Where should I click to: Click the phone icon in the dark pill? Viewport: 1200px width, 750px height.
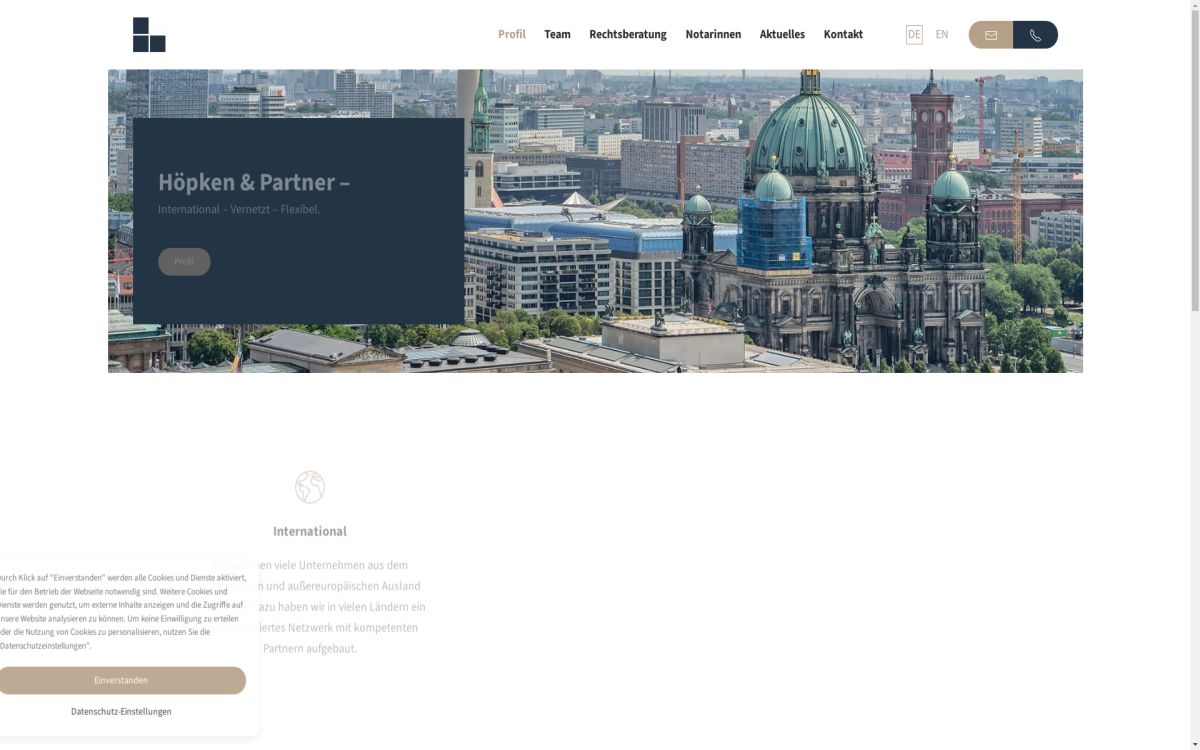point(1035,34)
